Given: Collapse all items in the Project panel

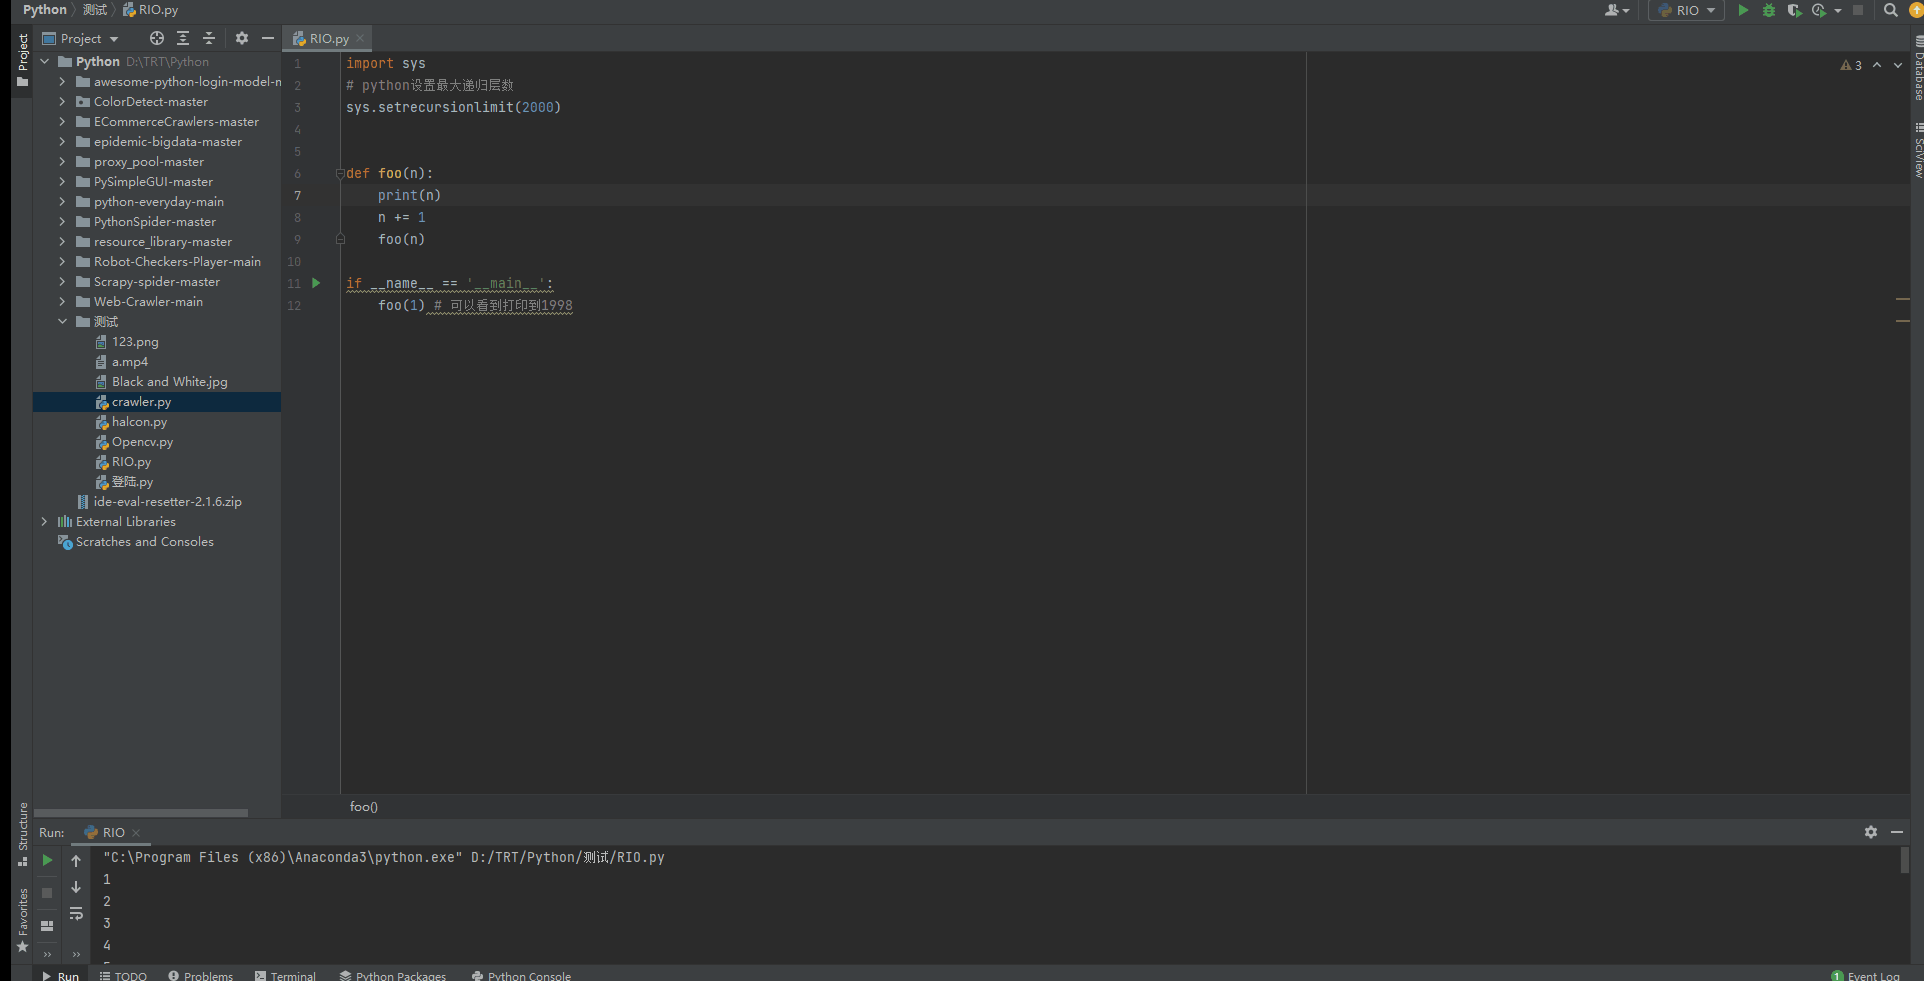Looking at the screenshot, I should [209, 38].
